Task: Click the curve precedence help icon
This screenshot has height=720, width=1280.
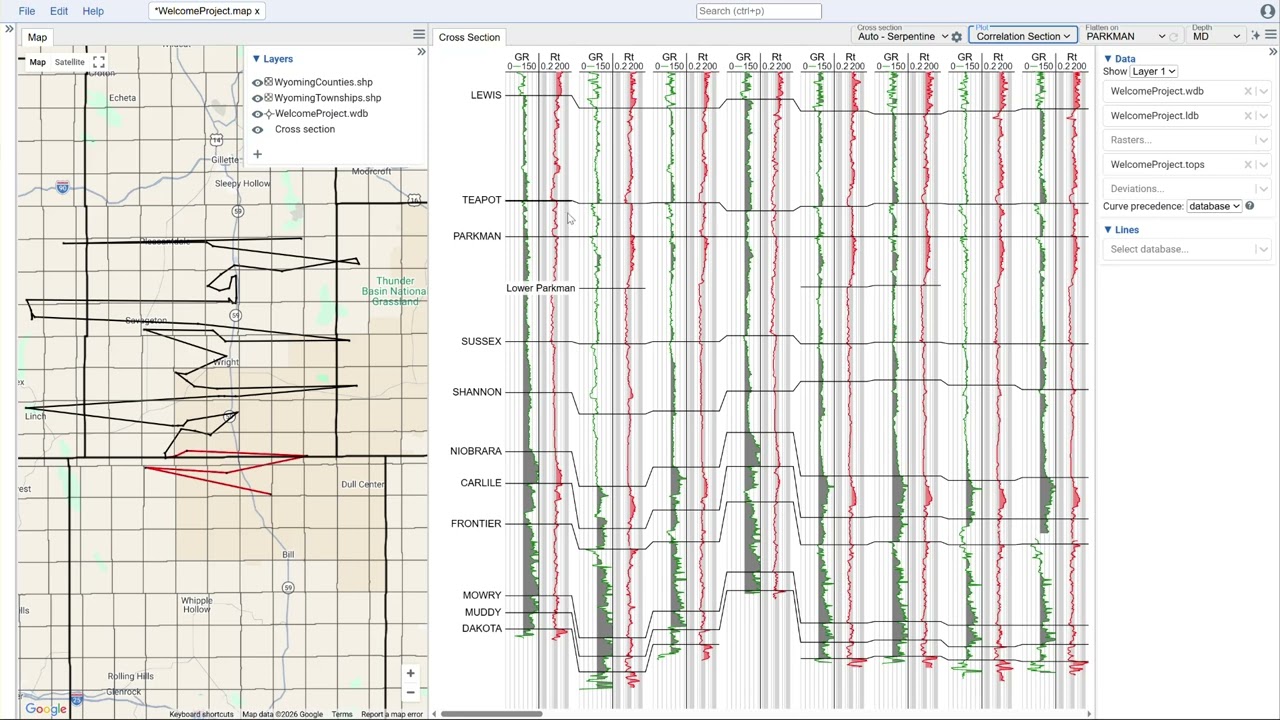Action: click(x=1250, y=206)
